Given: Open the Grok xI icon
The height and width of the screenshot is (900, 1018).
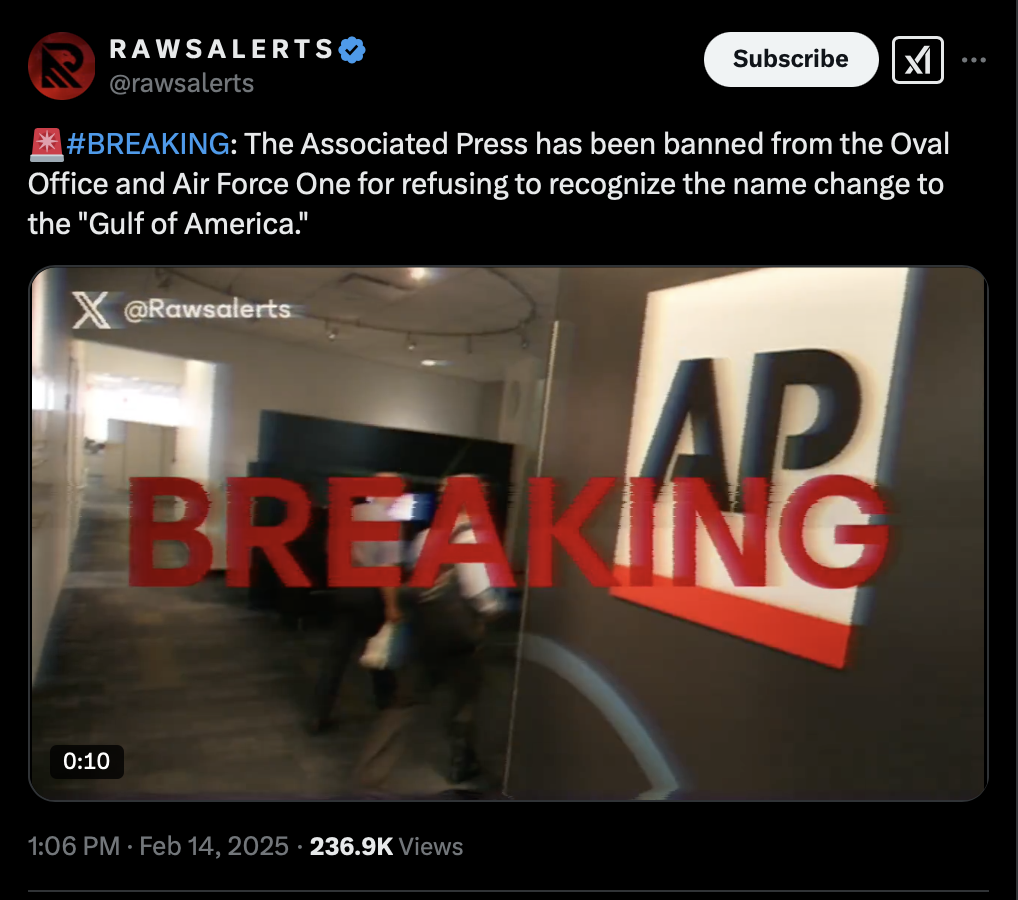Looking at the screenshot, I should 917,60.
